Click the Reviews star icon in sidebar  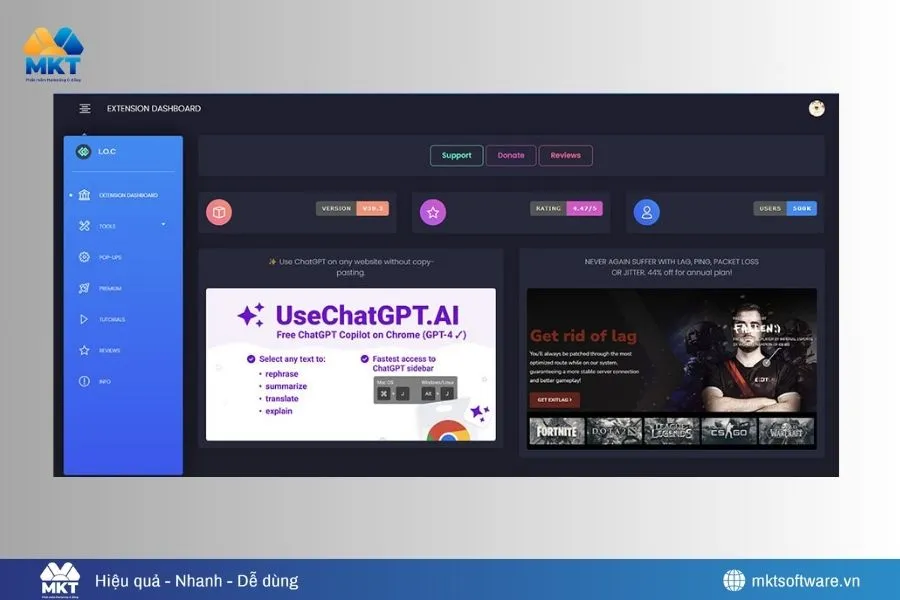[x=84, y=350]
